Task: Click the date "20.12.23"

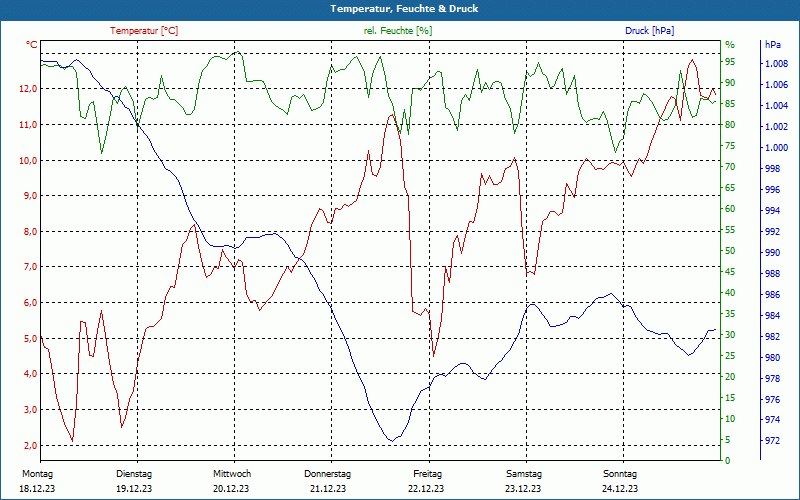Action: coord(232,489)
